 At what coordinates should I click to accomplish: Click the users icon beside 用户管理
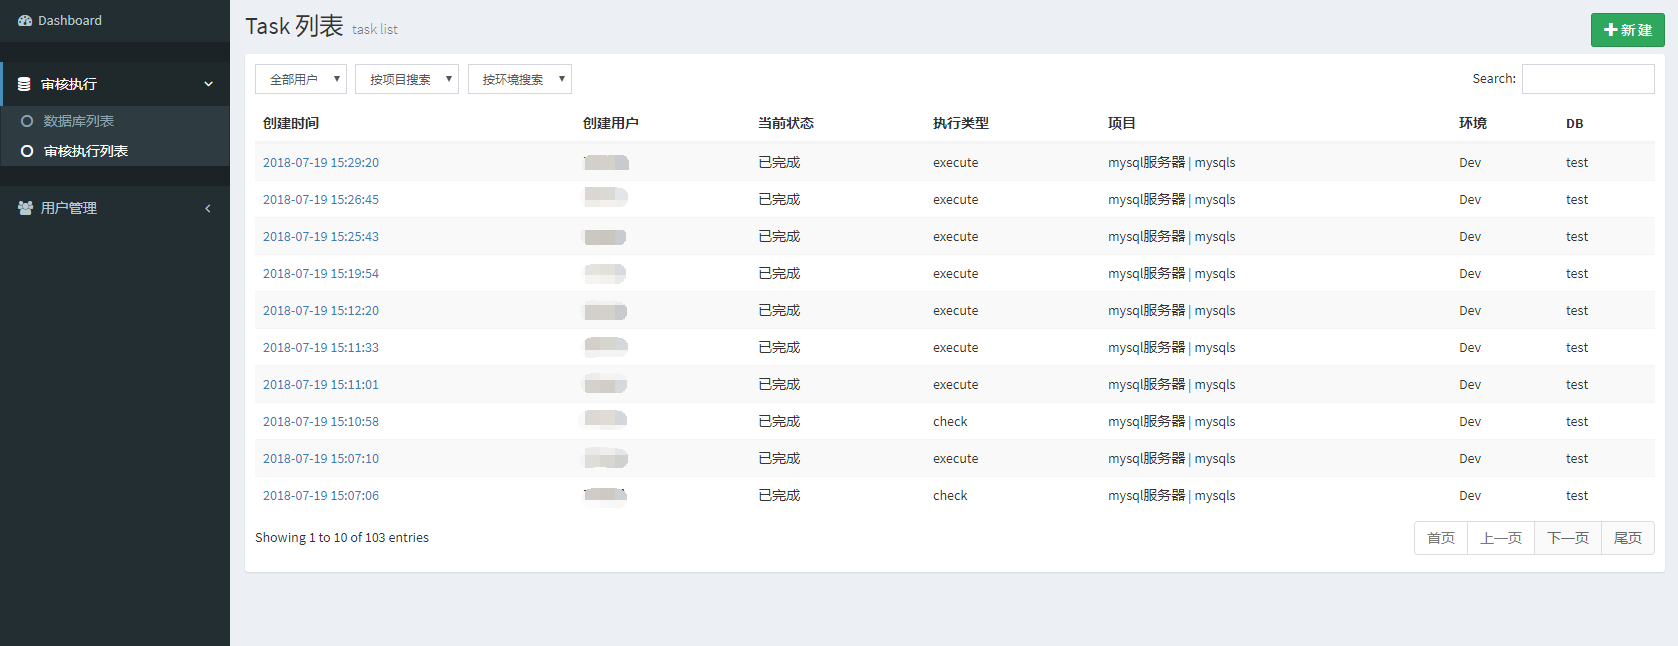click(x=25, y=208)
